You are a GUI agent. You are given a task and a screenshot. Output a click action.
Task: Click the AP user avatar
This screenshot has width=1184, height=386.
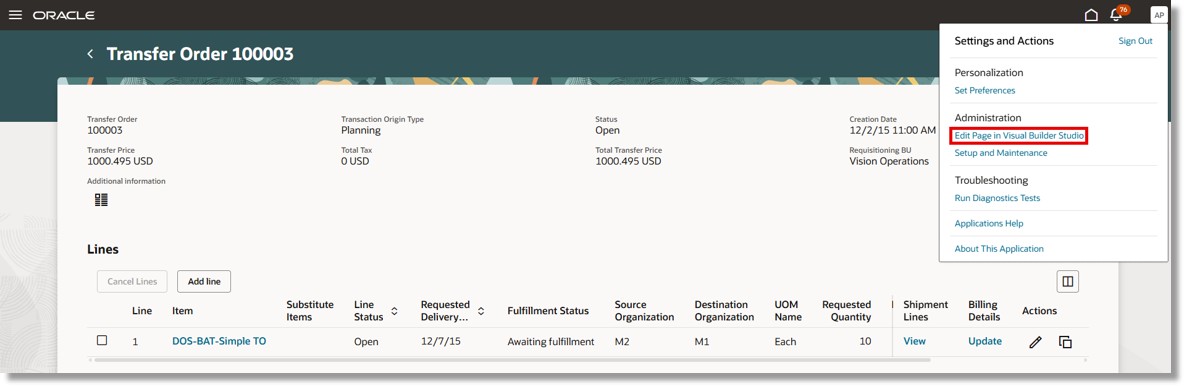point(1158,15)
